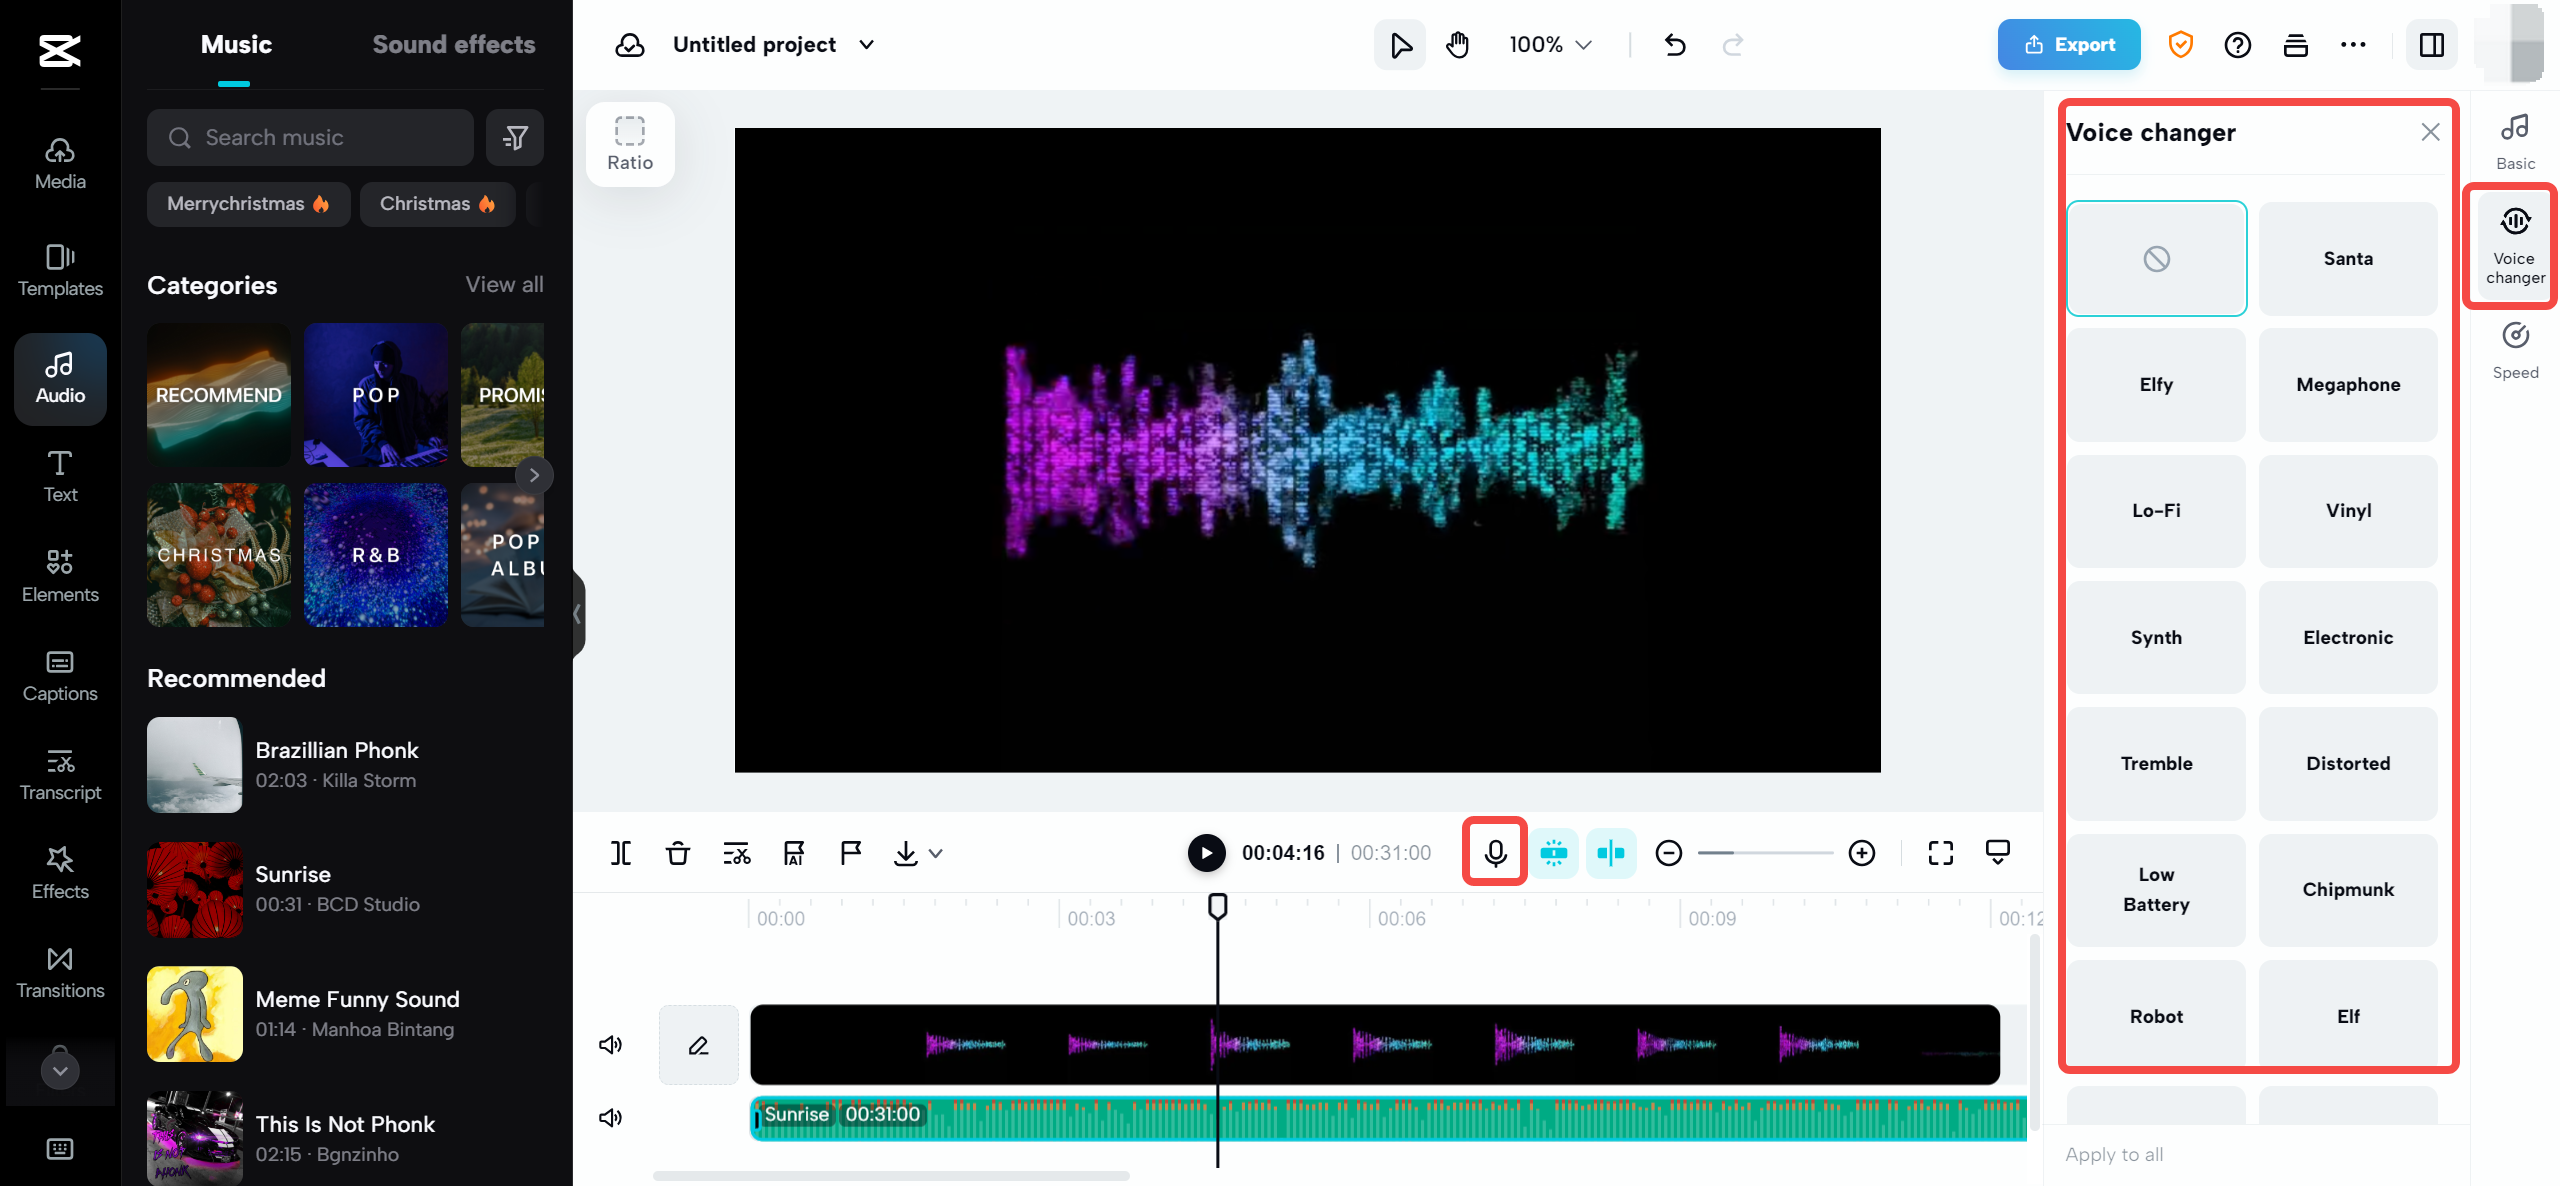Screen dimensions: 2560x1186
Task: Mute the Sunrise audio track
Action: click(x=609, y=1117)
